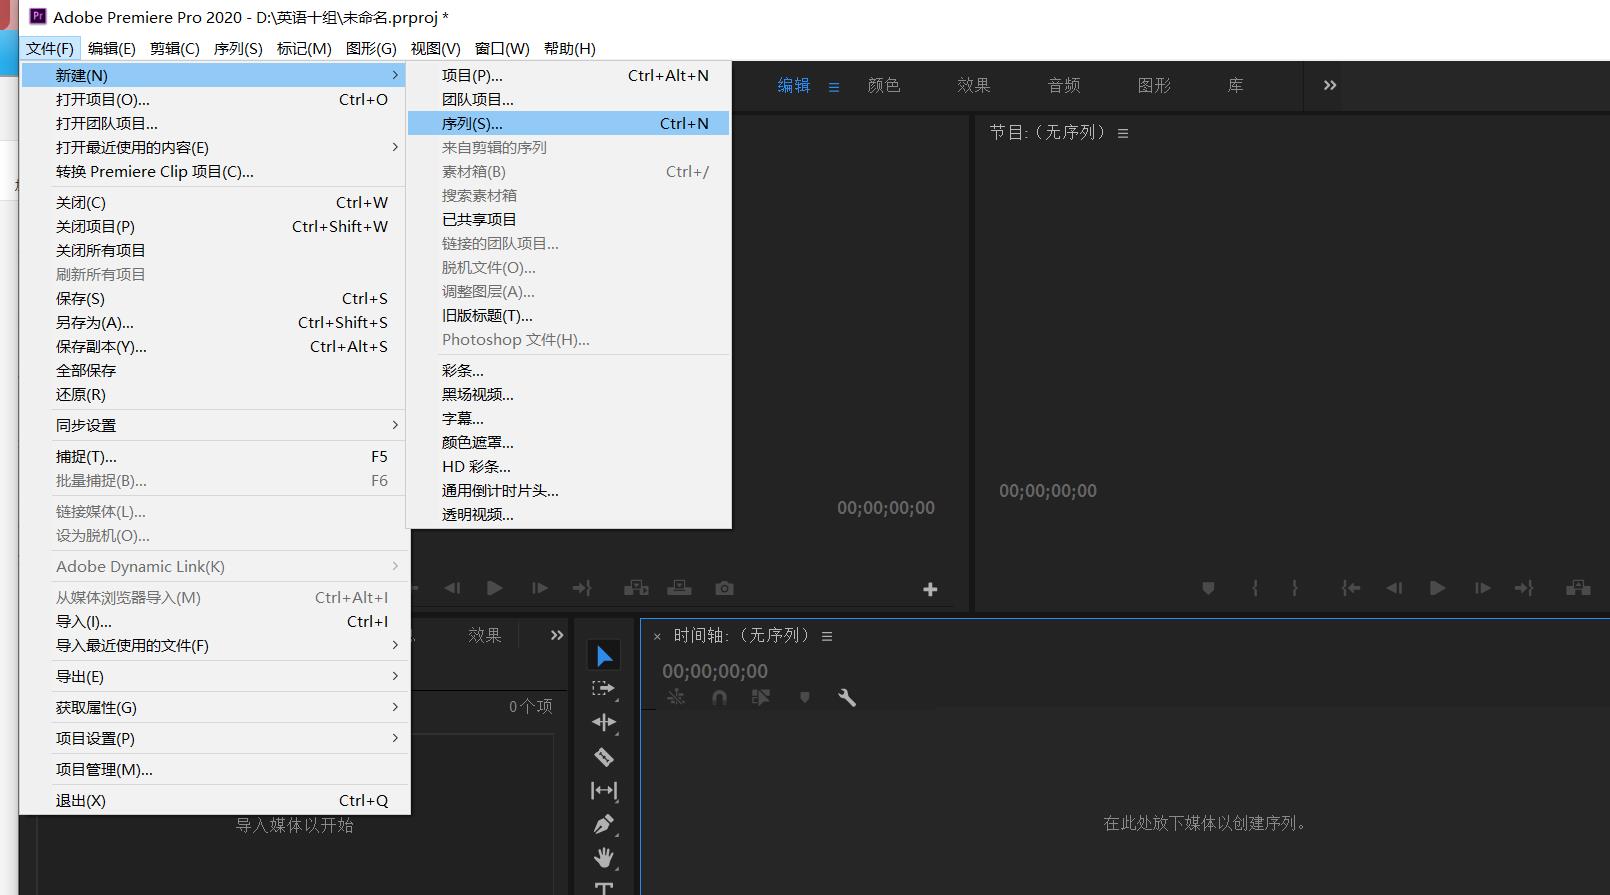
Task: Step forward one frame in source monitor
Action: pyautogui.click(x=540, y=588)
